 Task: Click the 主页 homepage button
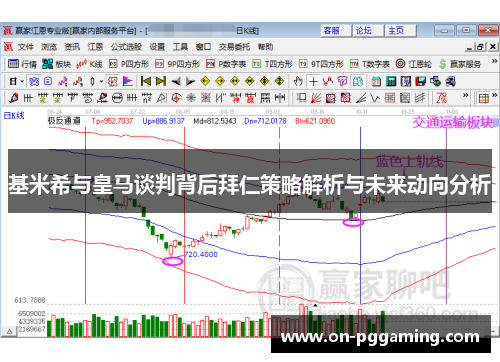pyautogui.click(x=400, y=31)
